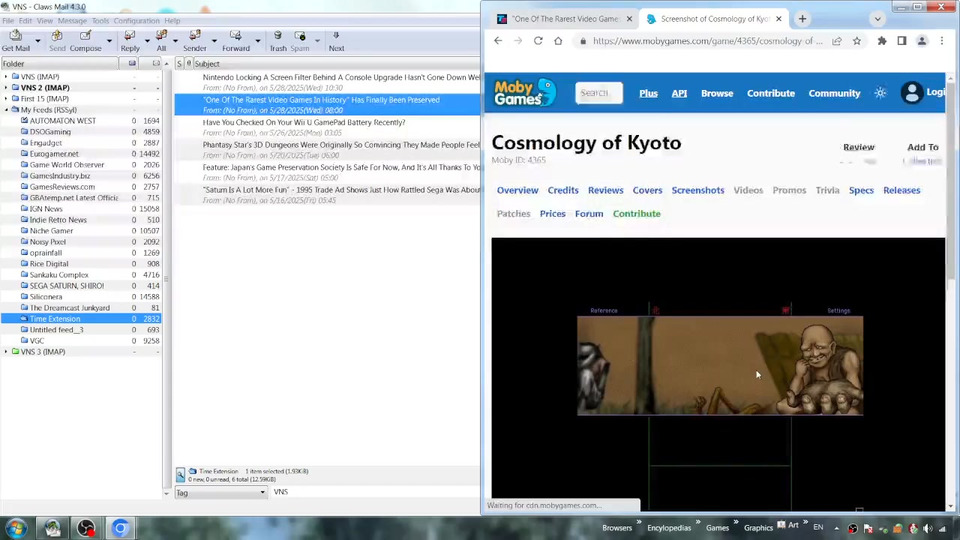Open Forward dropdown arrow
This screenshot has width=960, height=540.
pos(258,41)
